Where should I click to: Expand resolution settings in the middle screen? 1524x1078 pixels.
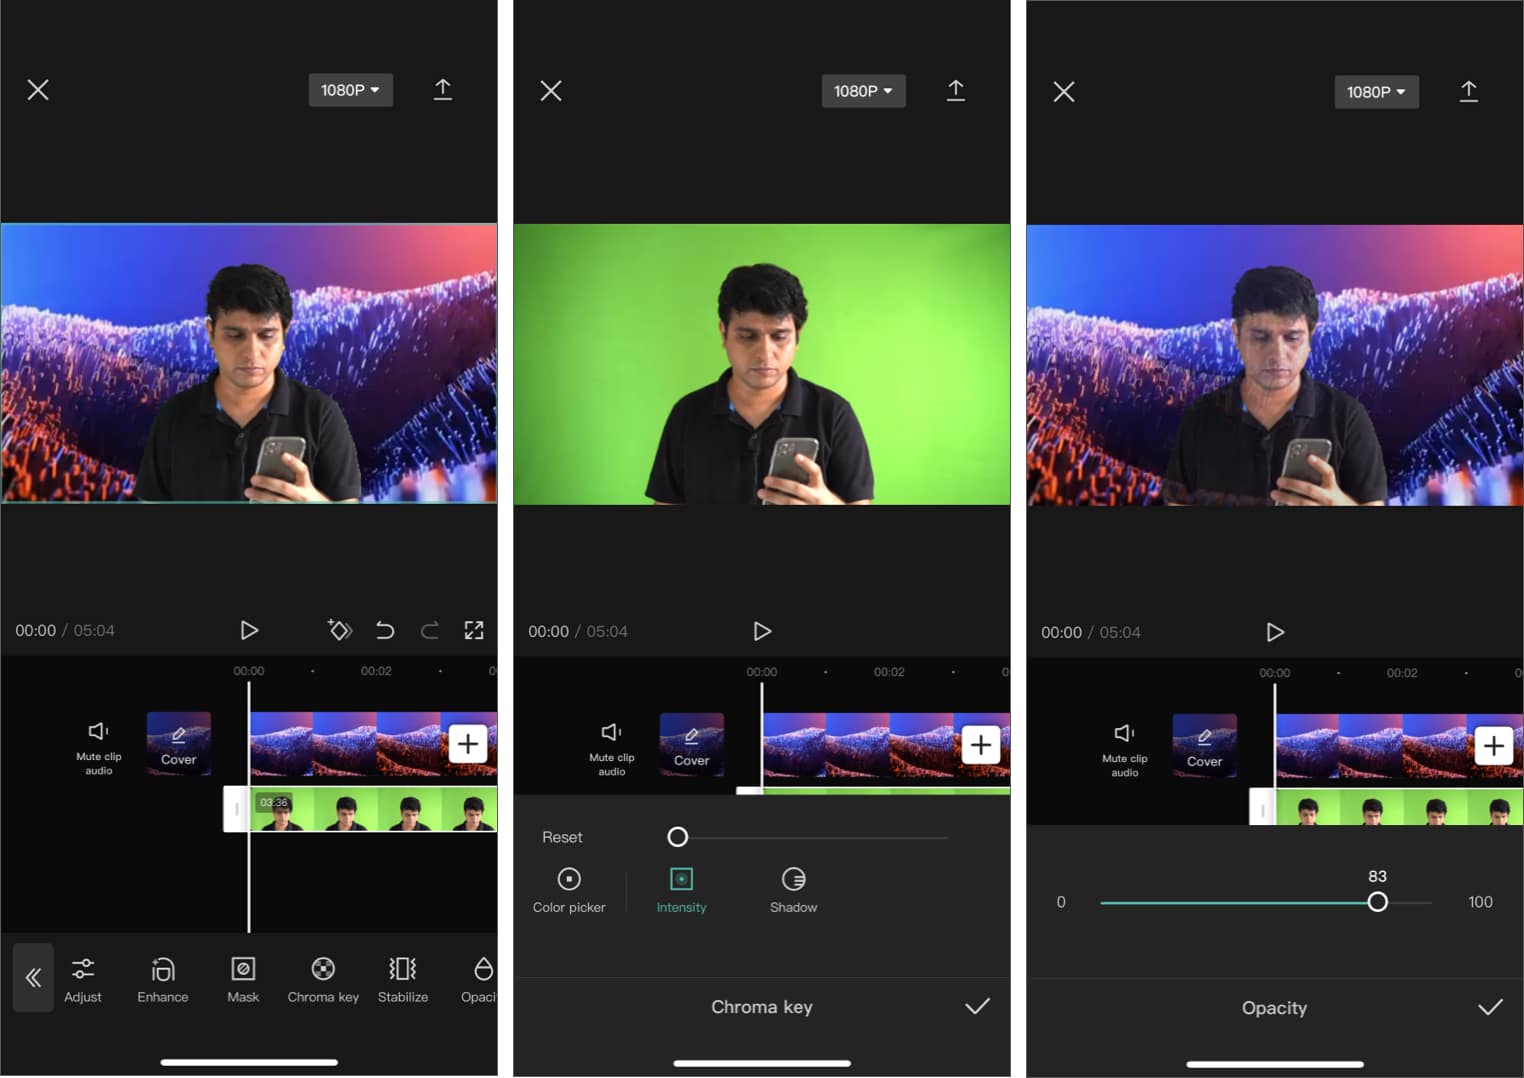[x=863, y=91]
